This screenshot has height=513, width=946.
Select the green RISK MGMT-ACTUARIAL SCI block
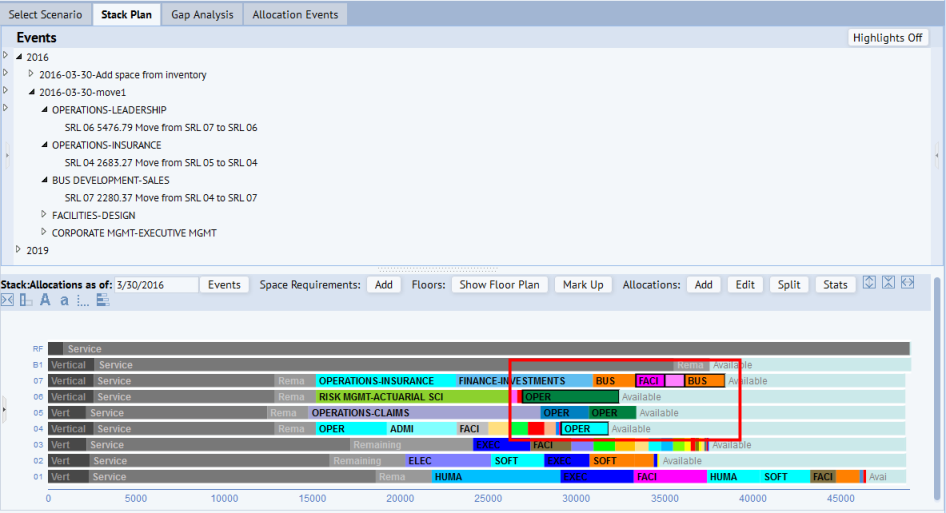(x=413, y=397)
